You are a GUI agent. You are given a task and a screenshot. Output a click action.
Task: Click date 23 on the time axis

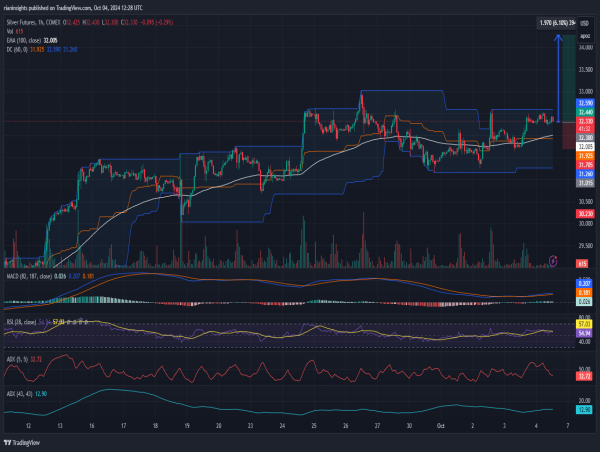tap(250, 426)
